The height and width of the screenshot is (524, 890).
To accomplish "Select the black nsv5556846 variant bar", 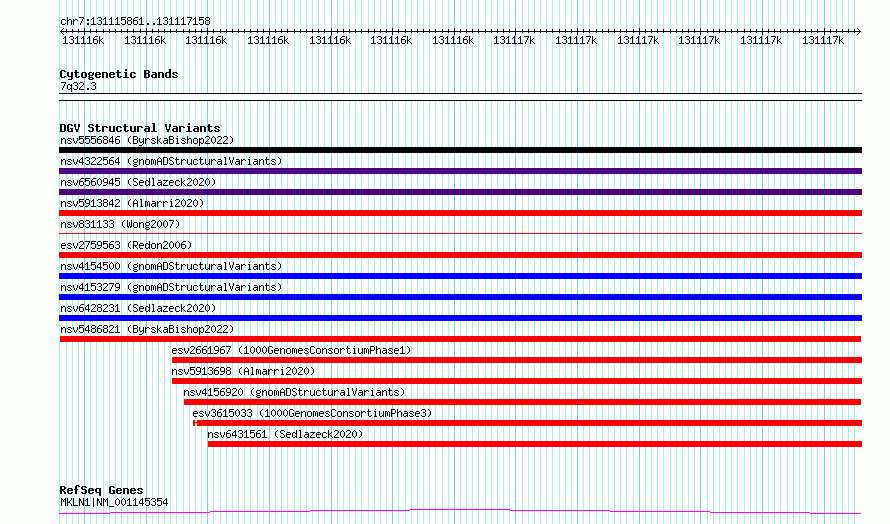I will [460, 150].
